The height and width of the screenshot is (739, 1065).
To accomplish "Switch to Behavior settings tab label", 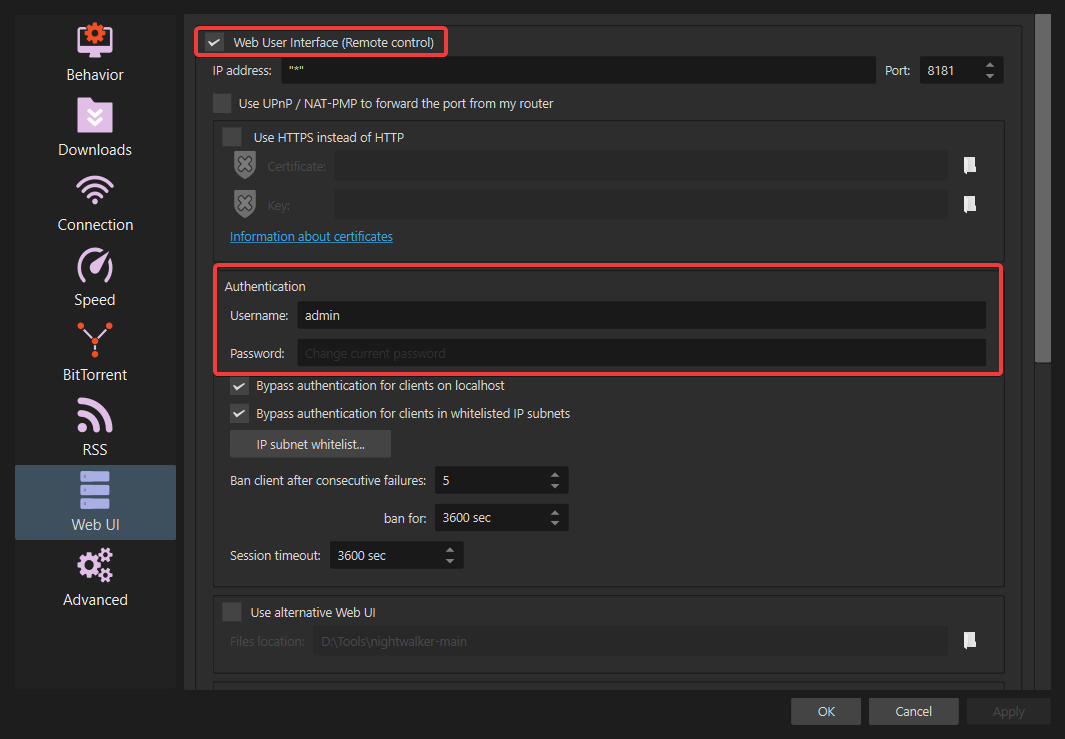I will (95, 75).
